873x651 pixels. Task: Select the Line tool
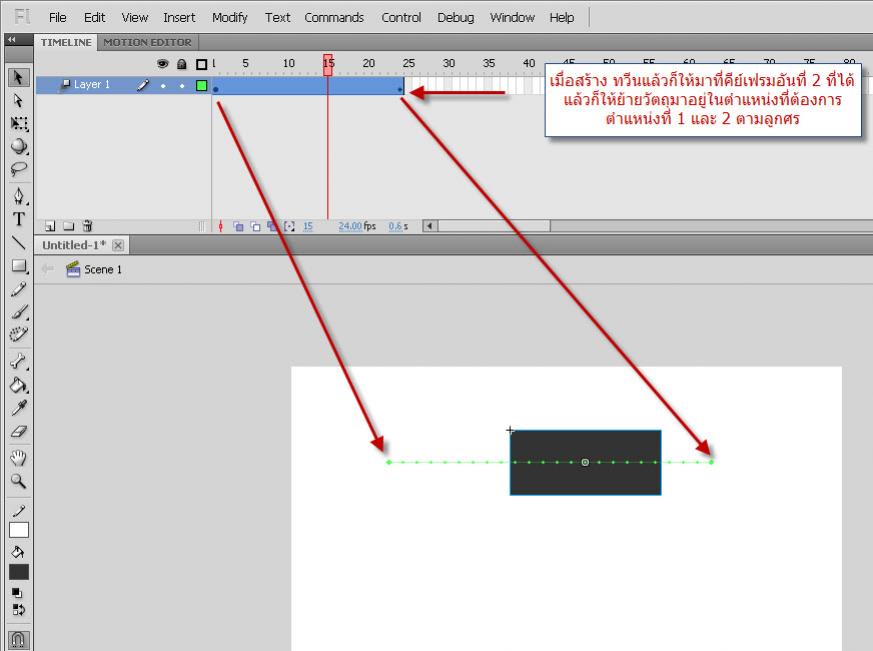pos(18,242)
